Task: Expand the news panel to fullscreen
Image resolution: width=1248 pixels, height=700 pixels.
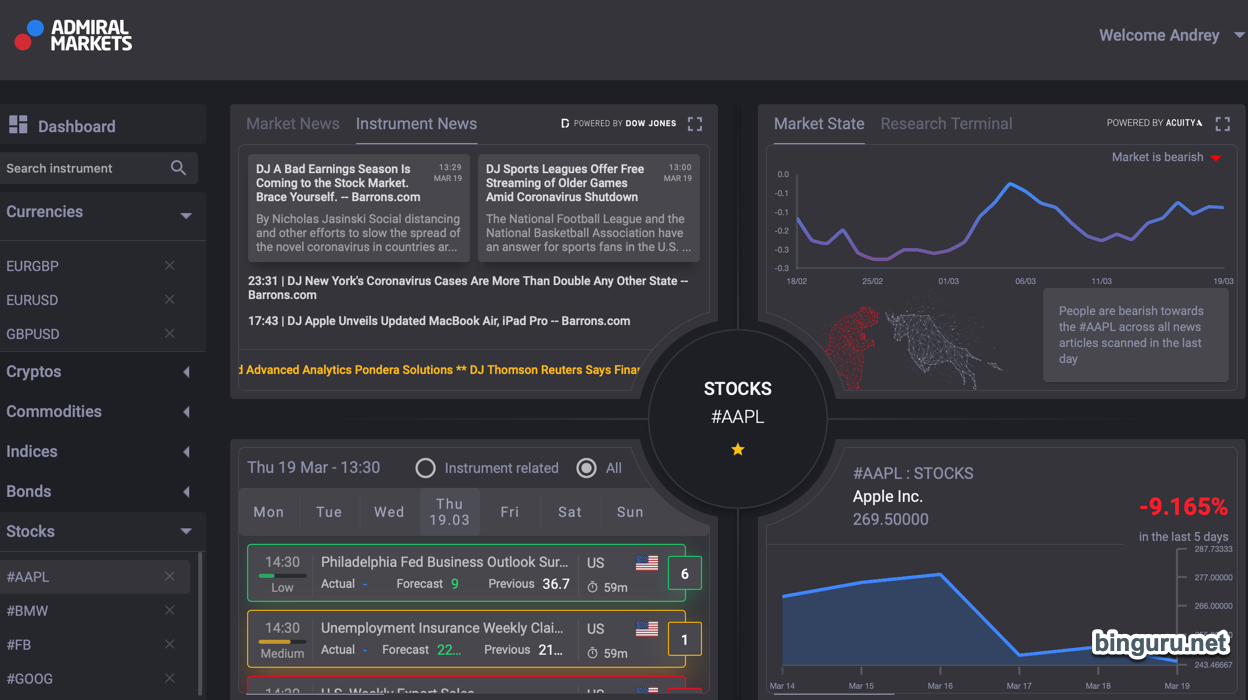Action: (695, 124)
